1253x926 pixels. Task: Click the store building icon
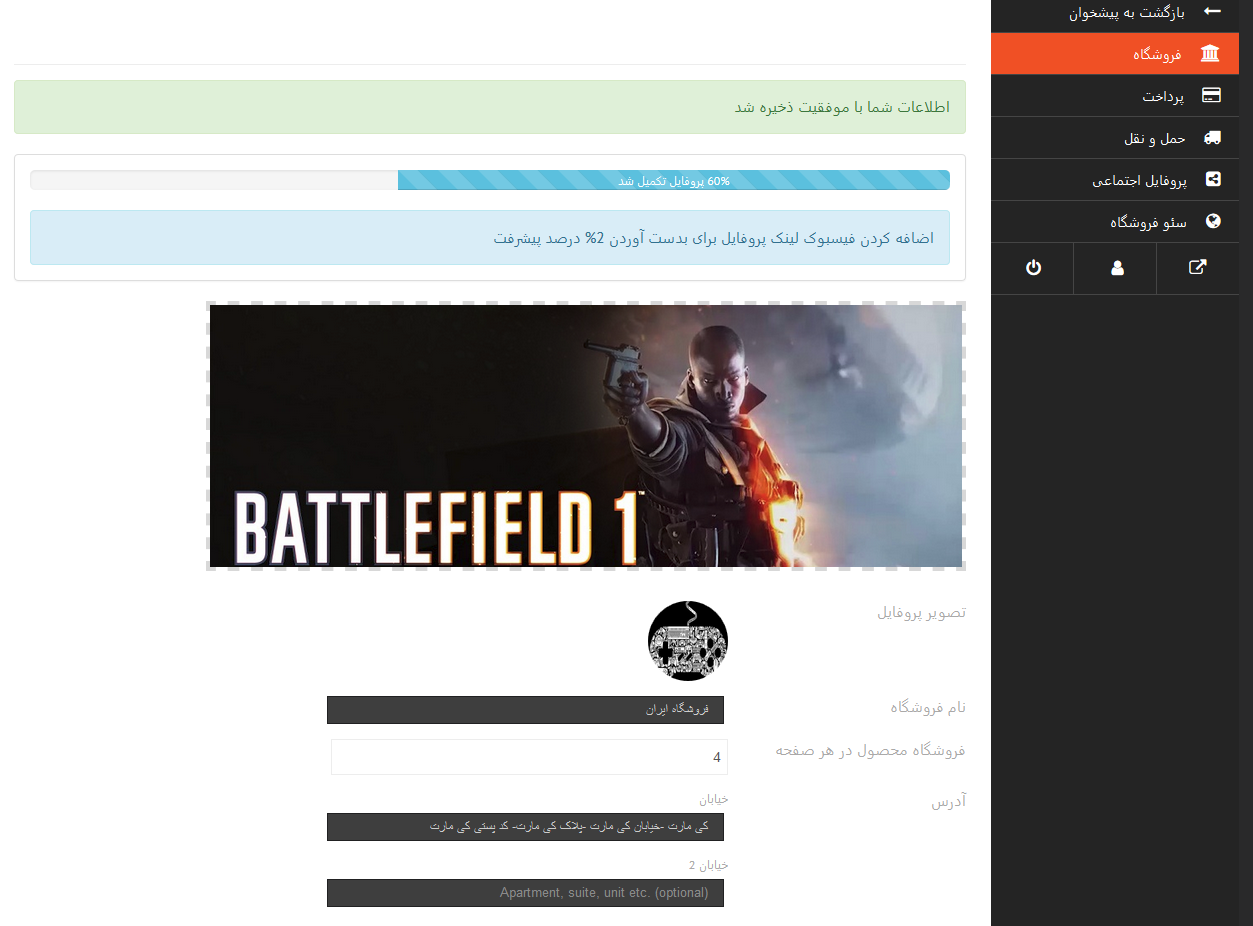pyautogui.click(x=1210, y=54)
